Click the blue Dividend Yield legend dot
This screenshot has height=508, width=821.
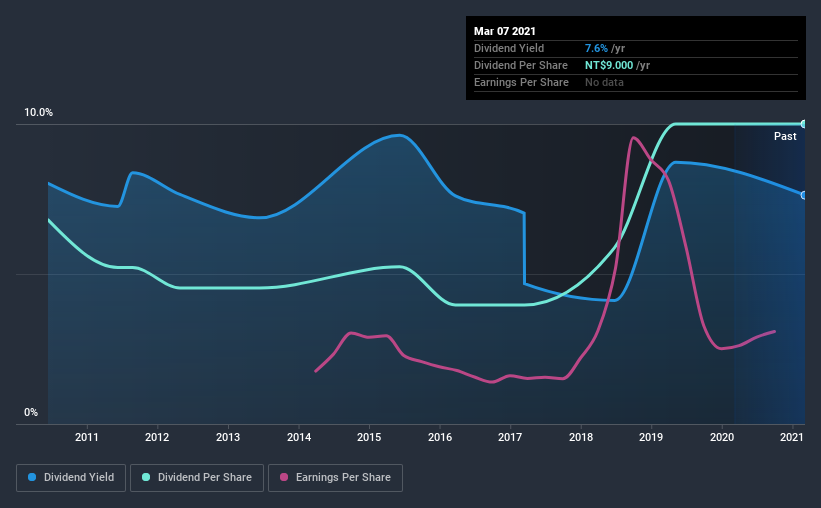point(32,477)
